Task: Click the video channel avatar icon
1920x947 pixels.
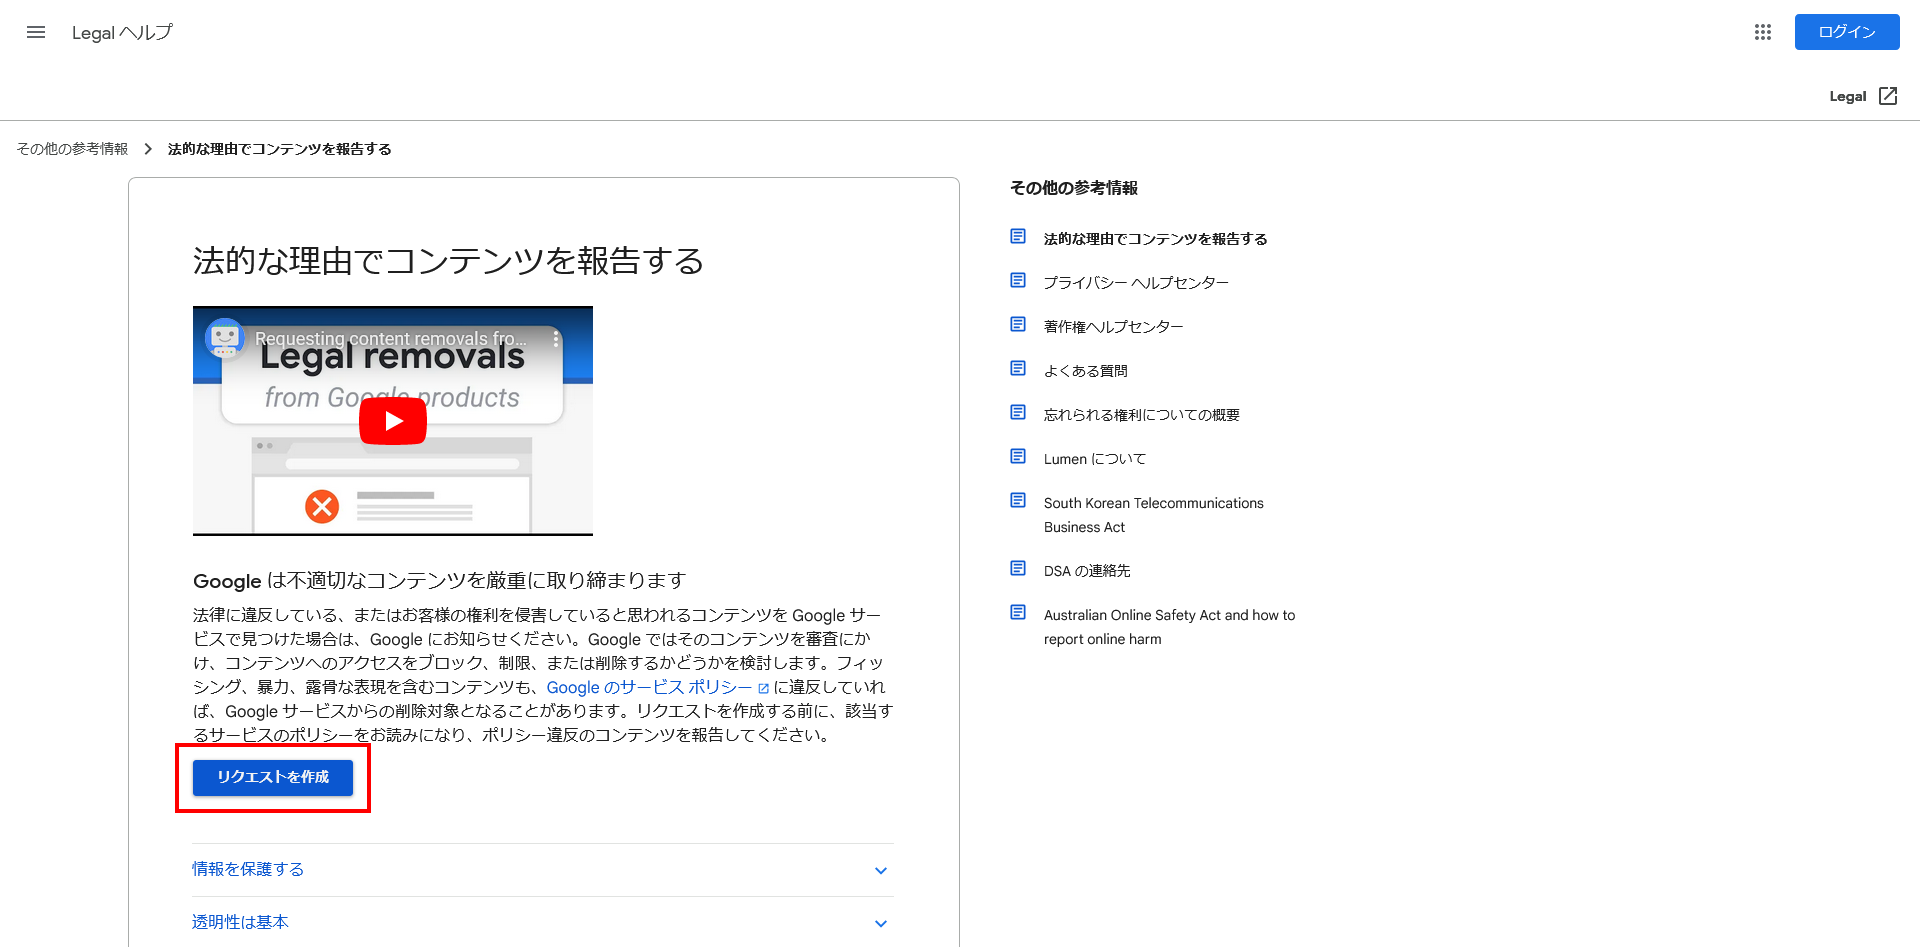Action: [225, 339]
